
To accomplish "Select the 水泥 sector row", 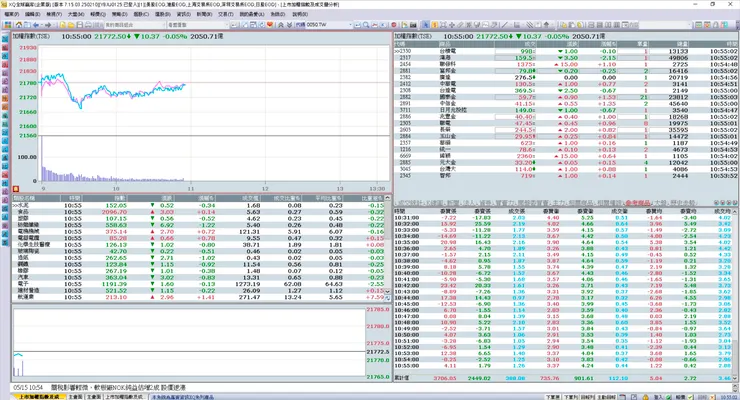I will 198,205.
